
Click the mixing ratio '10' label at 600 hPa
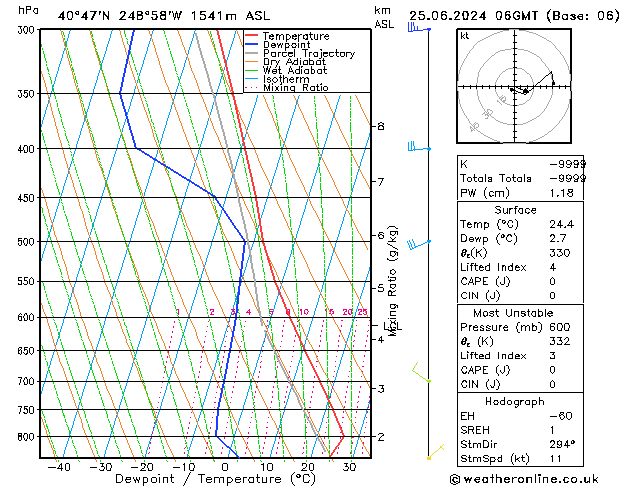coord(304,312)
